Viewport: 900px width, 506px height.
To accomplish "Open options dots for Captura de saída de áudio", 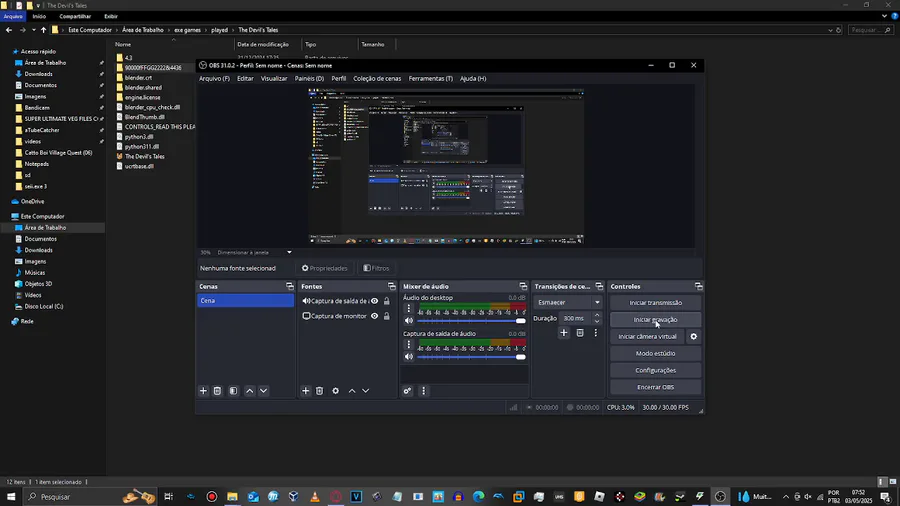I will point(409,344).
